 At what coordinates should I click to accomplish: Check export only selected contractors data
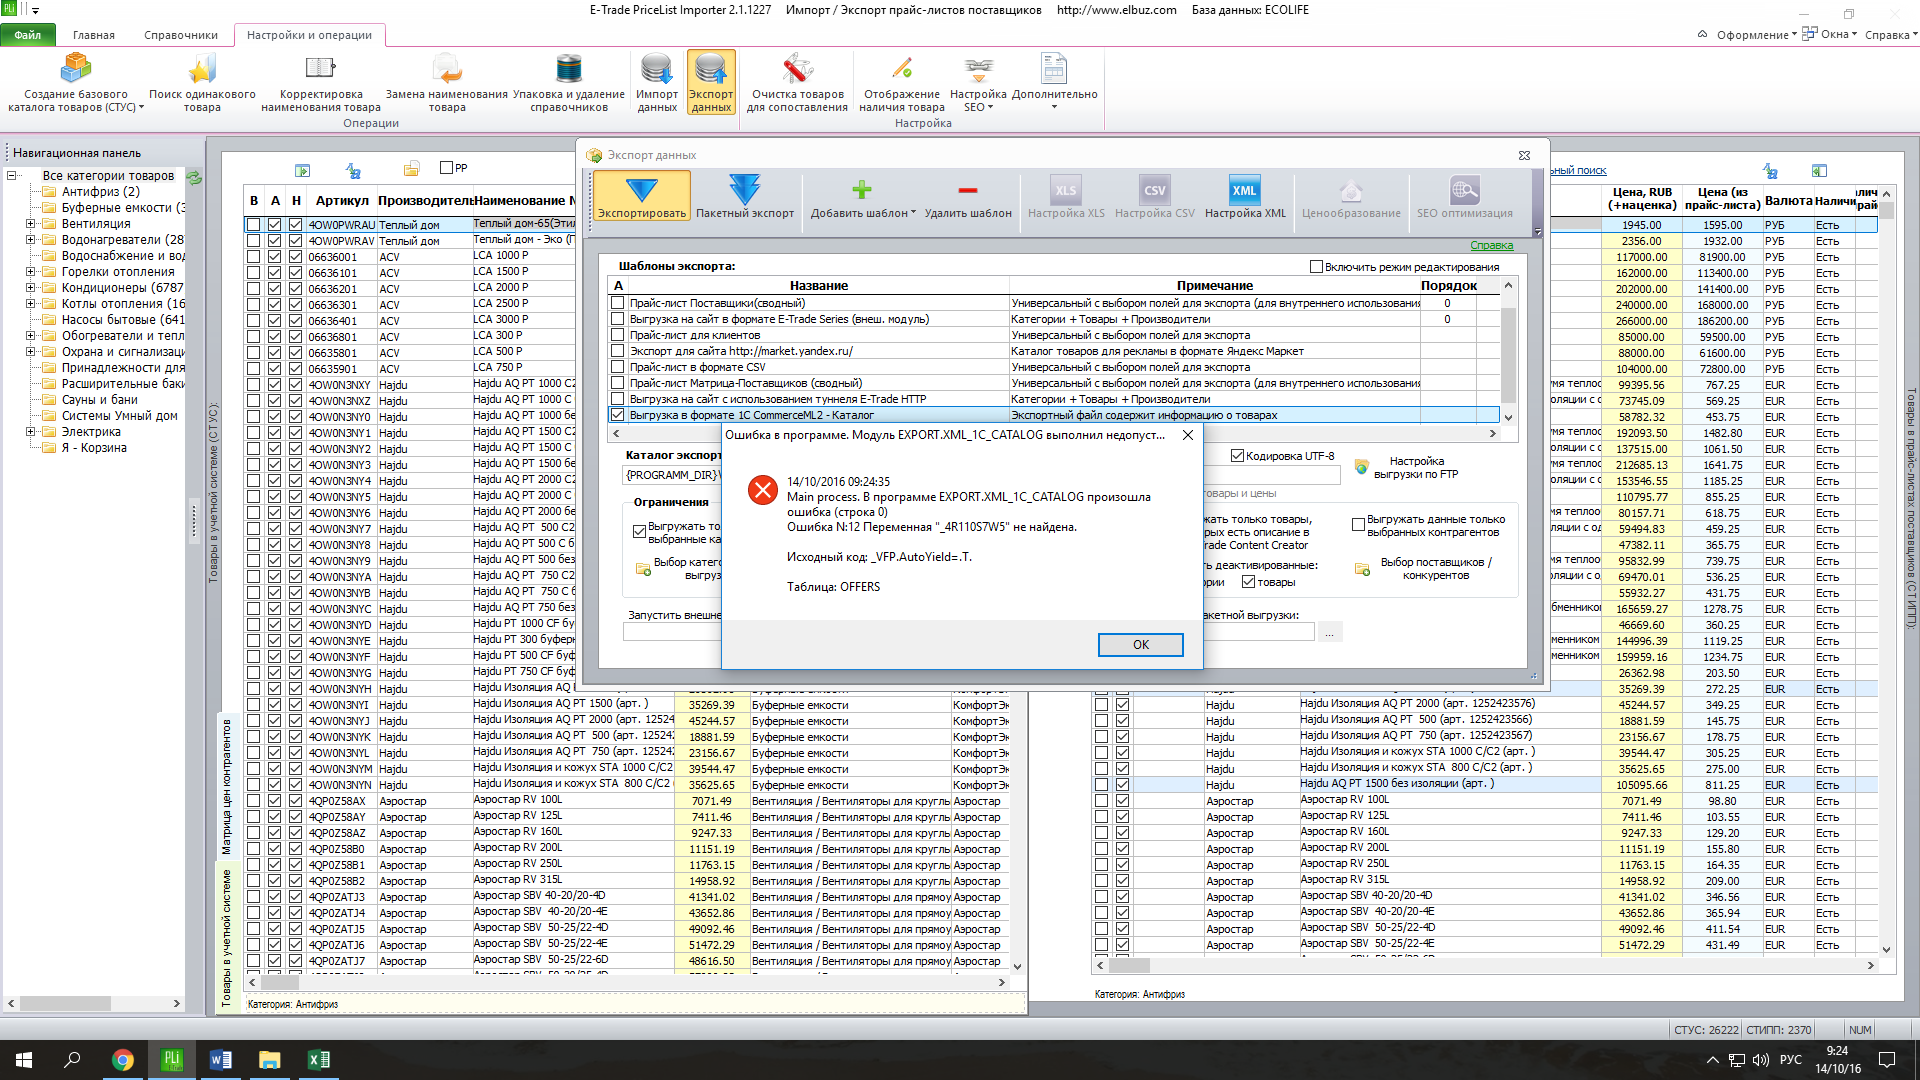pyautogui.click(x=1358, y=524)
